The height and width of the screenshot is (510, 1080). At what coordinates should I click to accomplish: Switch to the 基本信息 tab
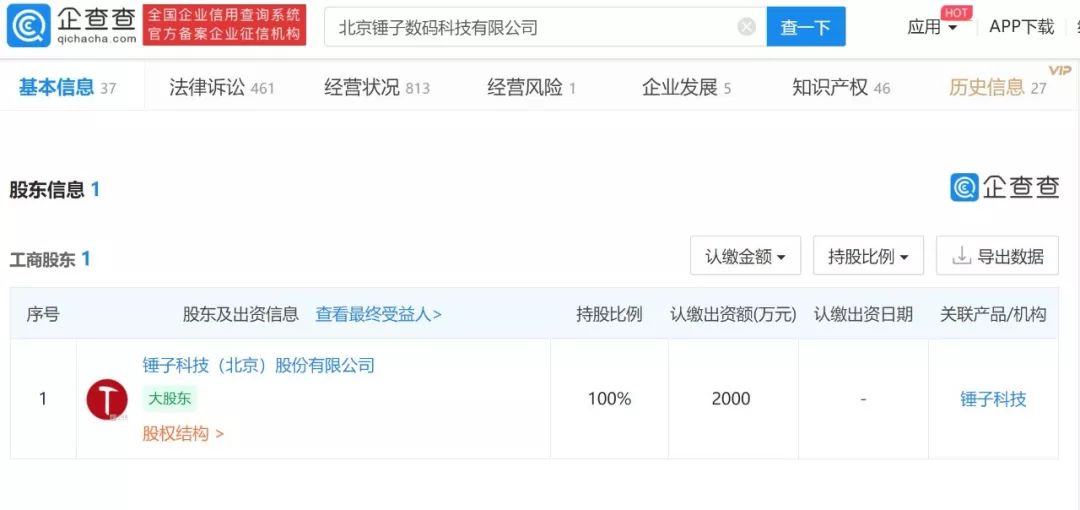[x=68, y=88]
